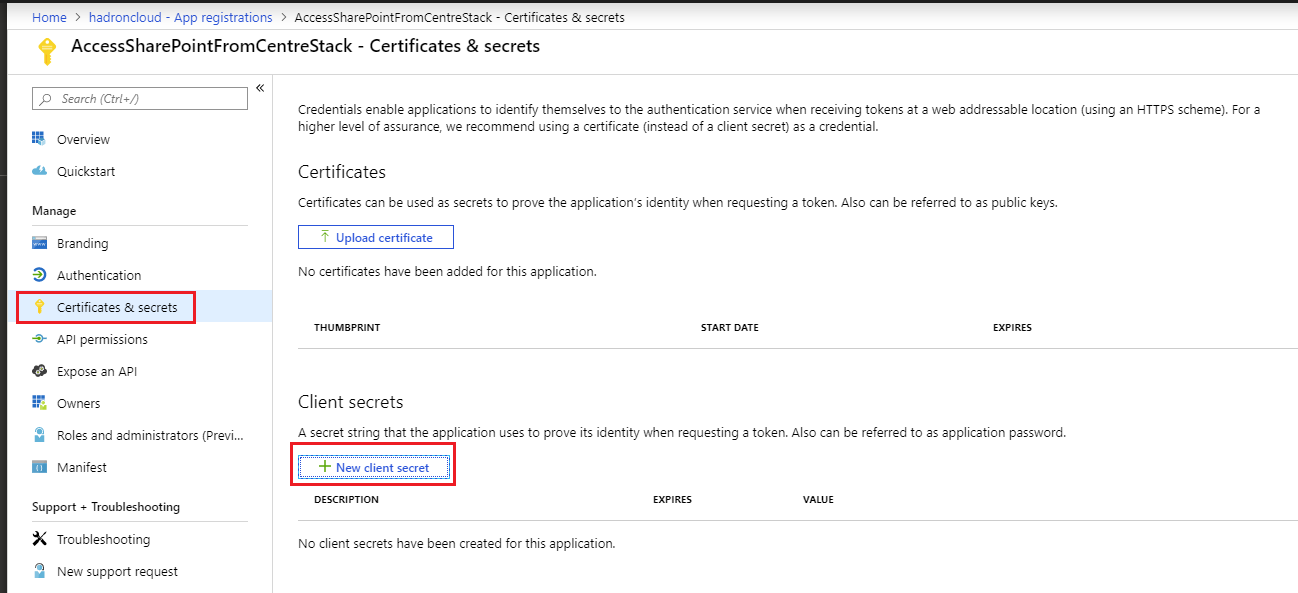Click the Manage section label
Viewport: 1298px width, 593px height.
tap(54, 211)
